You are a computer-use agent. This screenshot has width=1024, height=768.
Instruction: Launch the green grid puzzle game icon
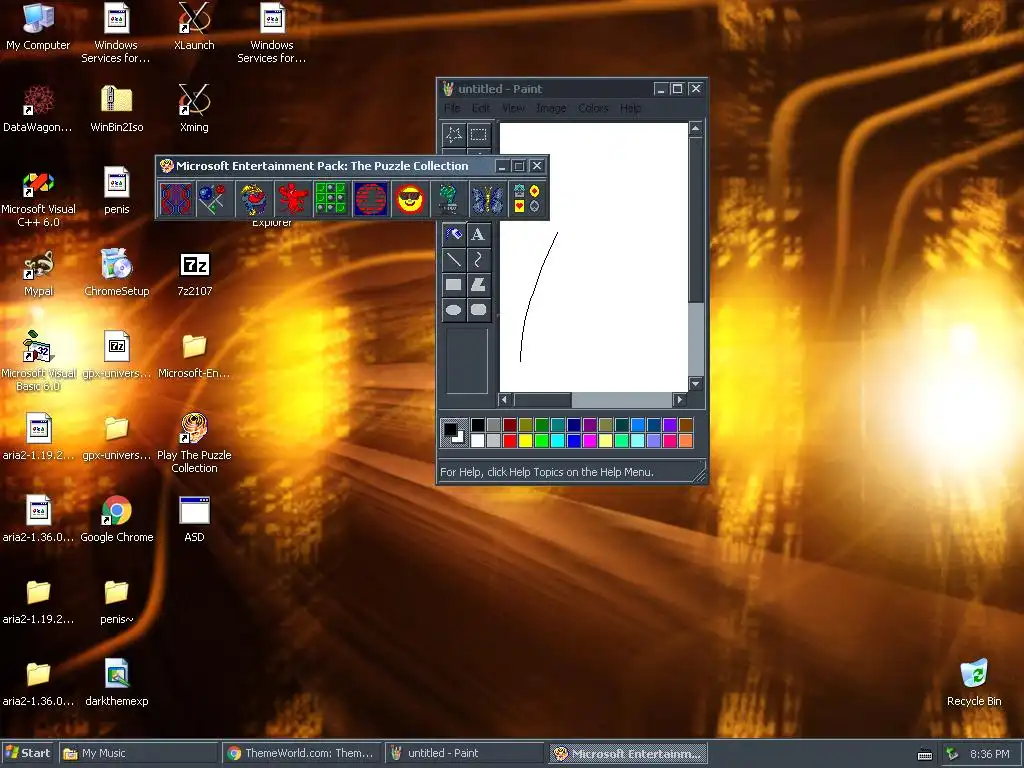pyautogui.click(x=331, y=199)
